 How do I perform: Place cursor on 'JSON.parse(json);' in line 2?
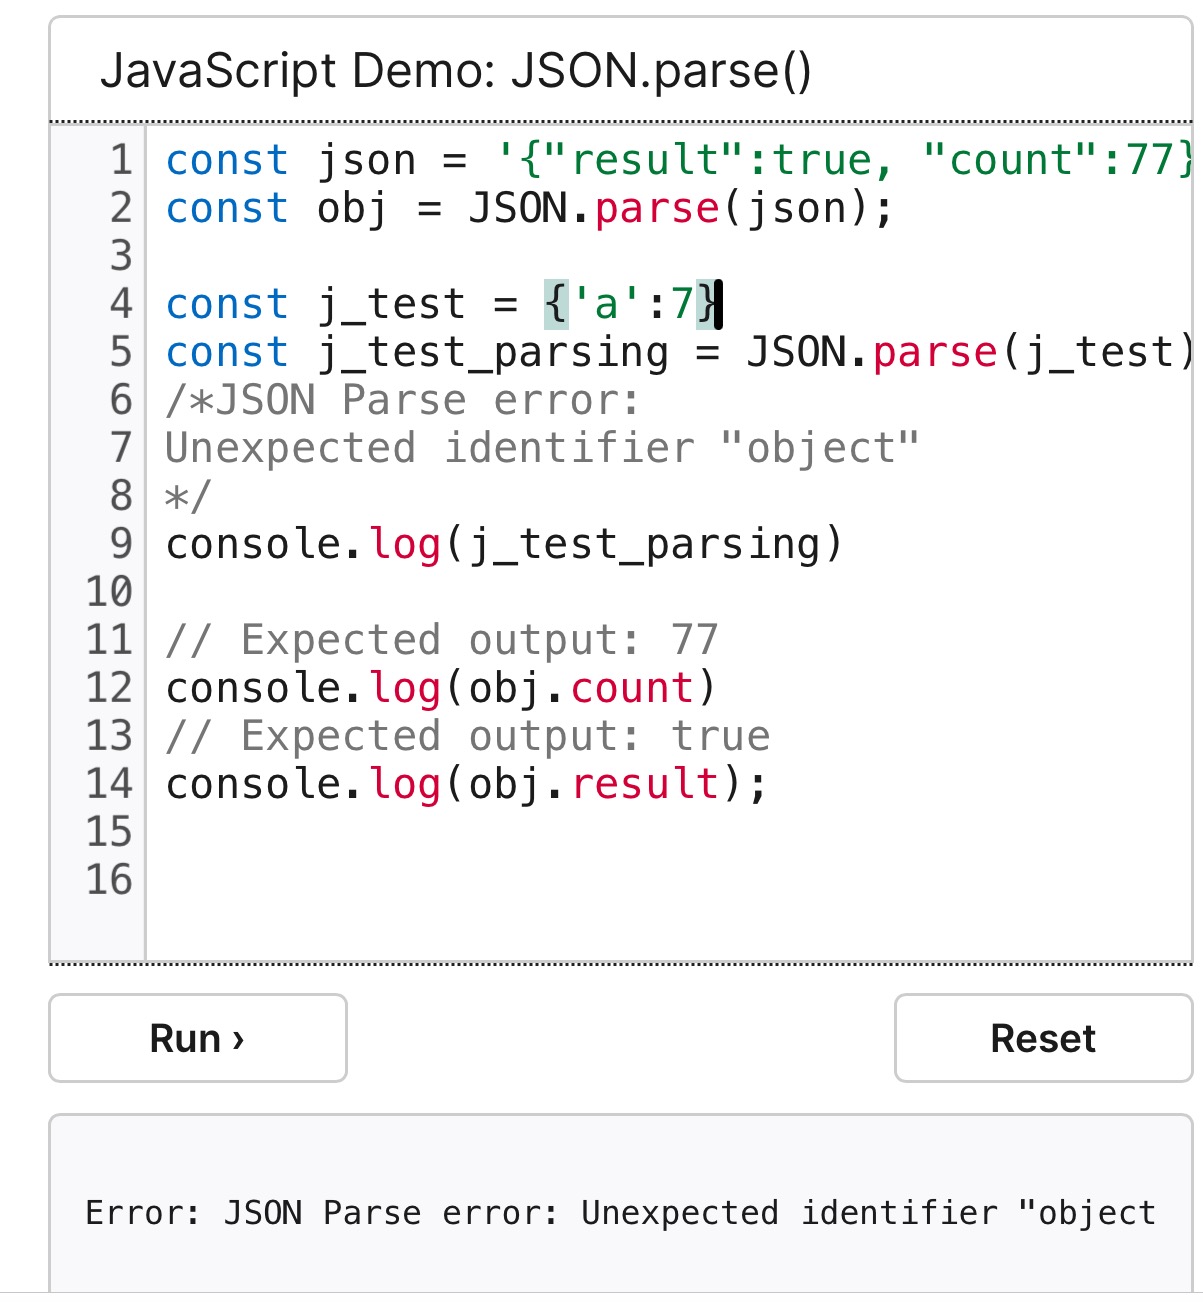[681, 209]
